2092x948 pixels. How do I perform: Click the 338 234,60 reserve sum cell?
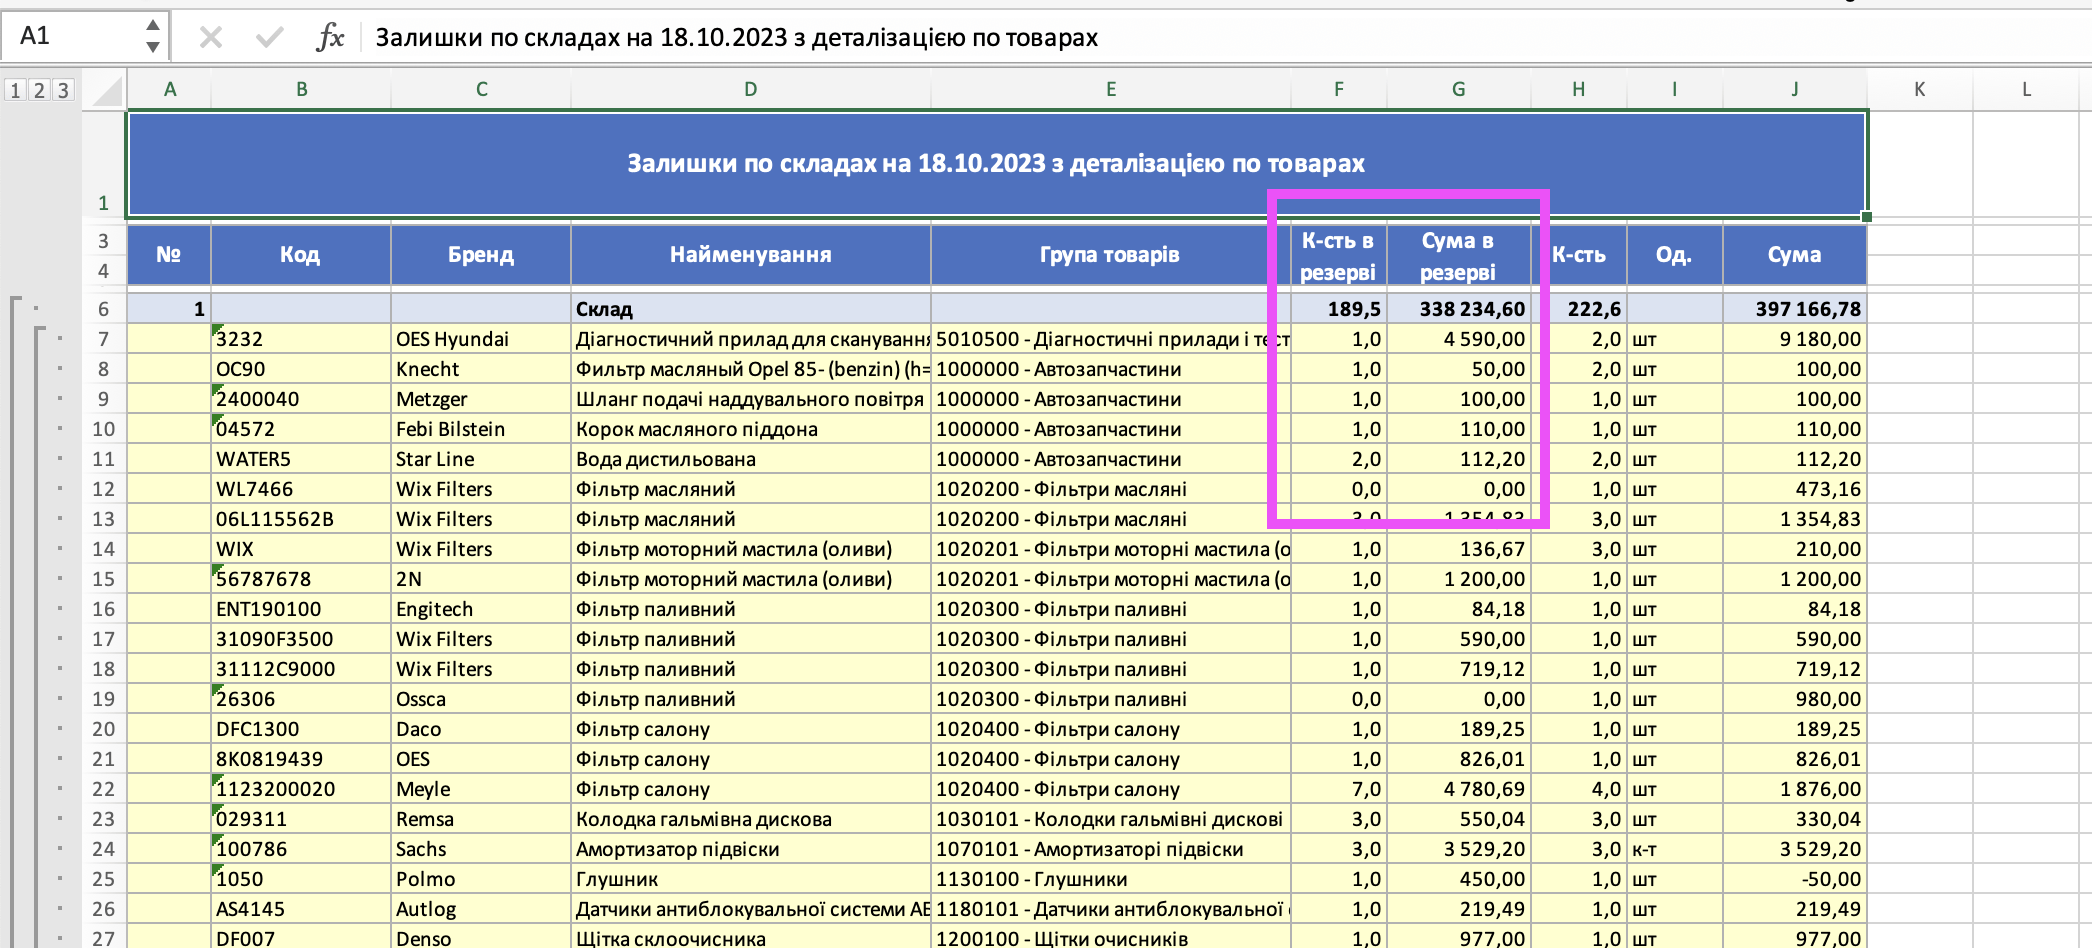click(1459, 309)
